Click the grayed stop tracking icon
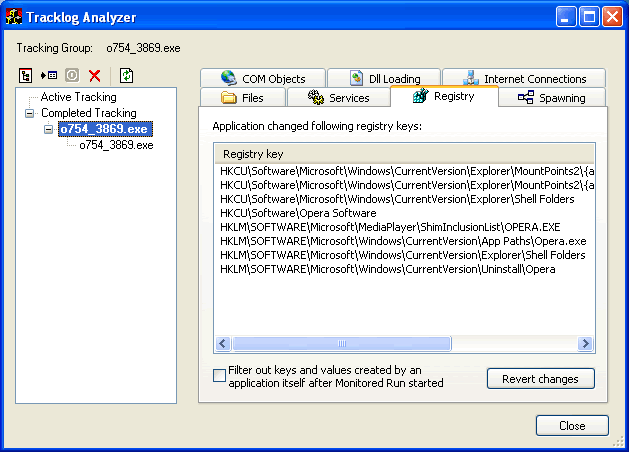 [72, 75]
